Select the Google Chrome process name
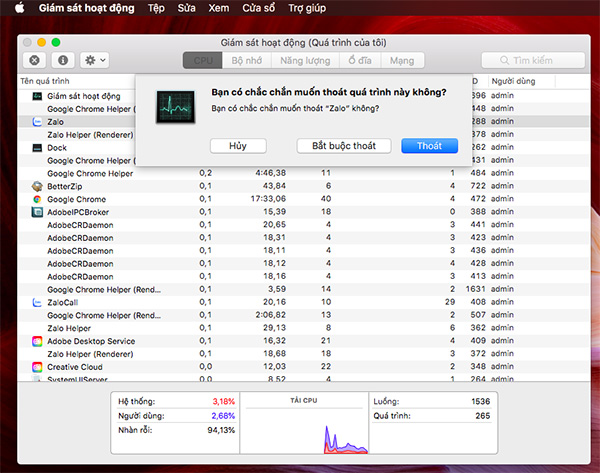Viewport: 600px width, 473px height. tap(77, 199)
